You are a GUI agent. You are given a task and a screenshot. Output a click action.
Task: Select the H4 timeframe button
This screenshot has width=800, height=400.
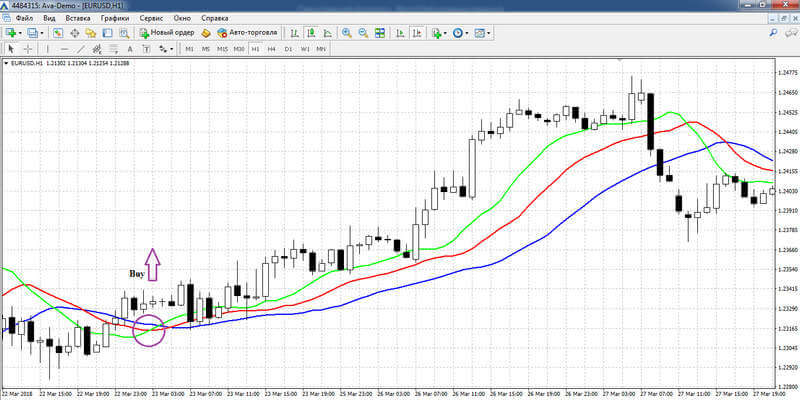(271, 49)
